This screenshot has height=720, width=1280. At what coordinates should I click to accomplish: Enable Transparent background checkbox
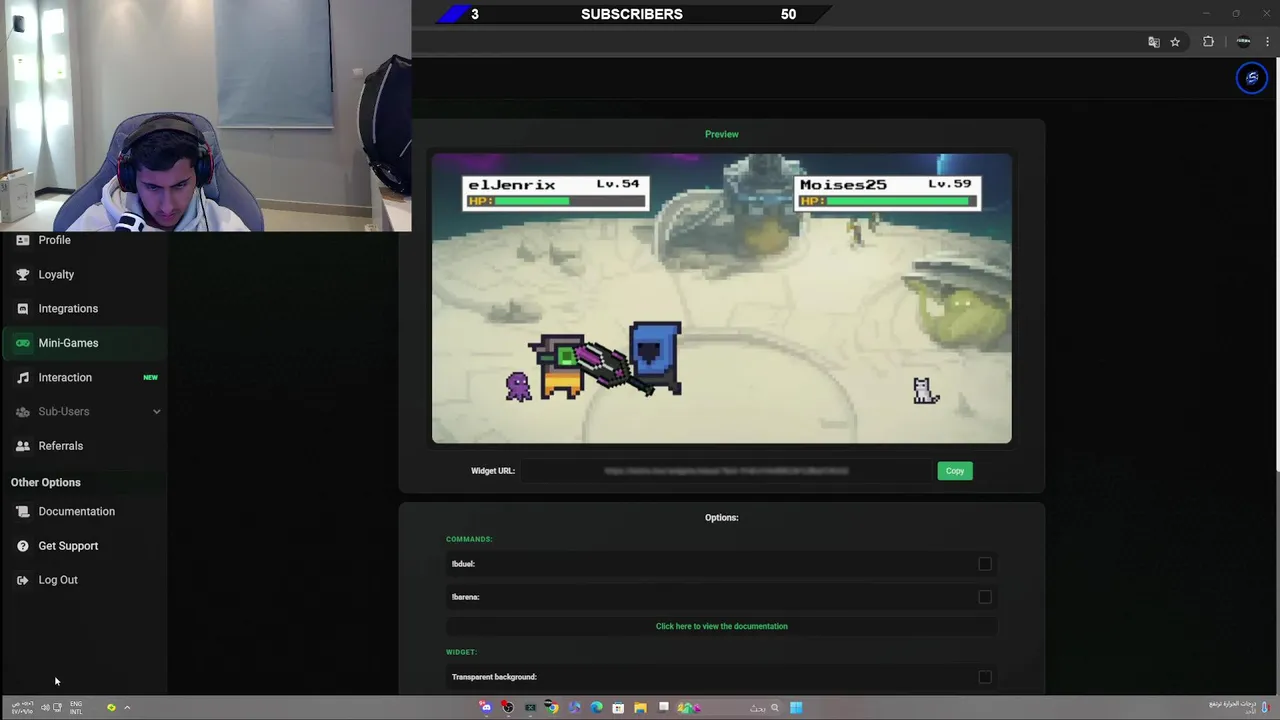tap(985, 677)
